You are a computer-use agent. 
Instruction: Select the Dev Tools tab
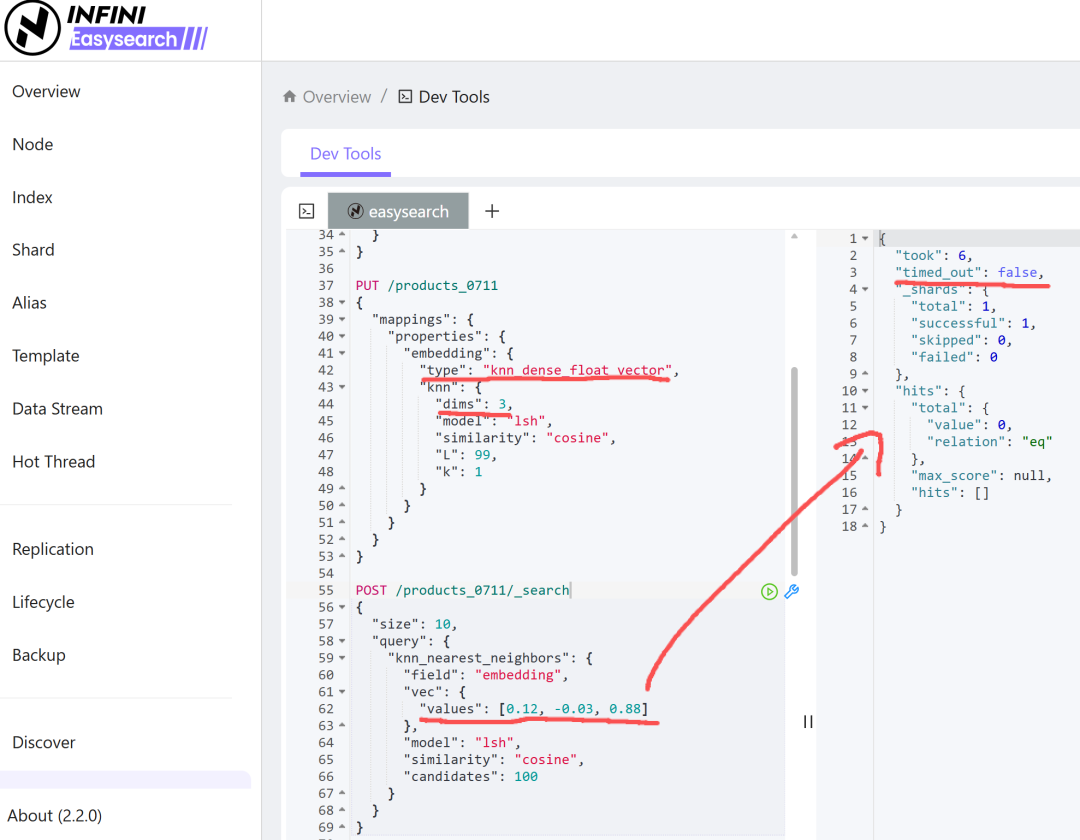coord(345,154)
